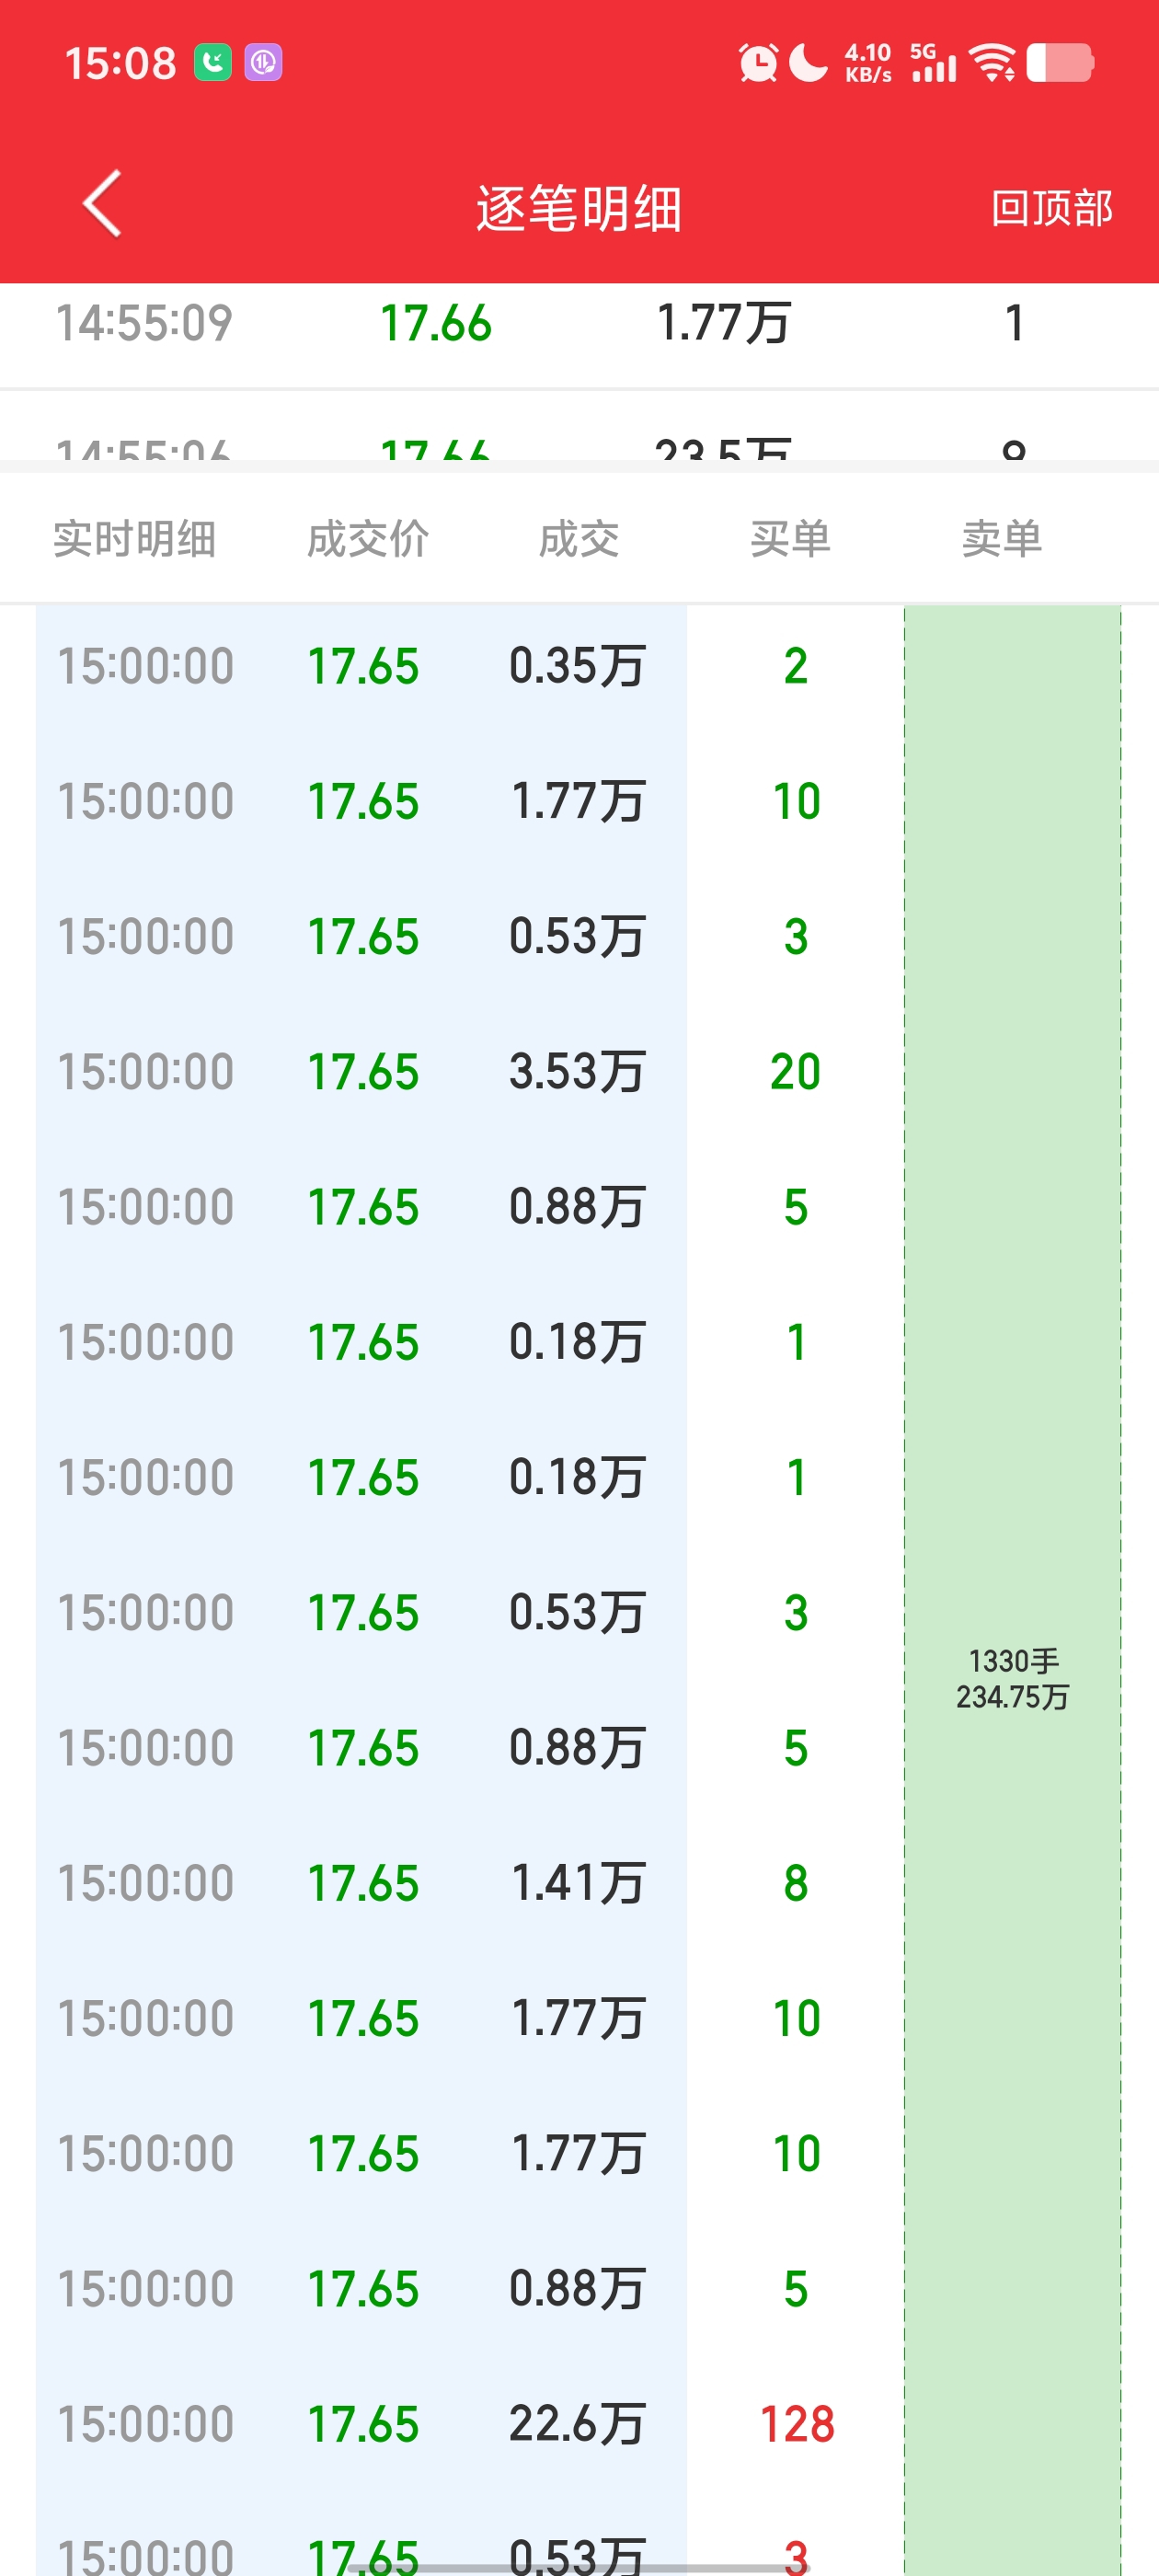The image size is (1159, 2576).
Task: Tap the 5G signal strength icon
Action: pos(933,63)
